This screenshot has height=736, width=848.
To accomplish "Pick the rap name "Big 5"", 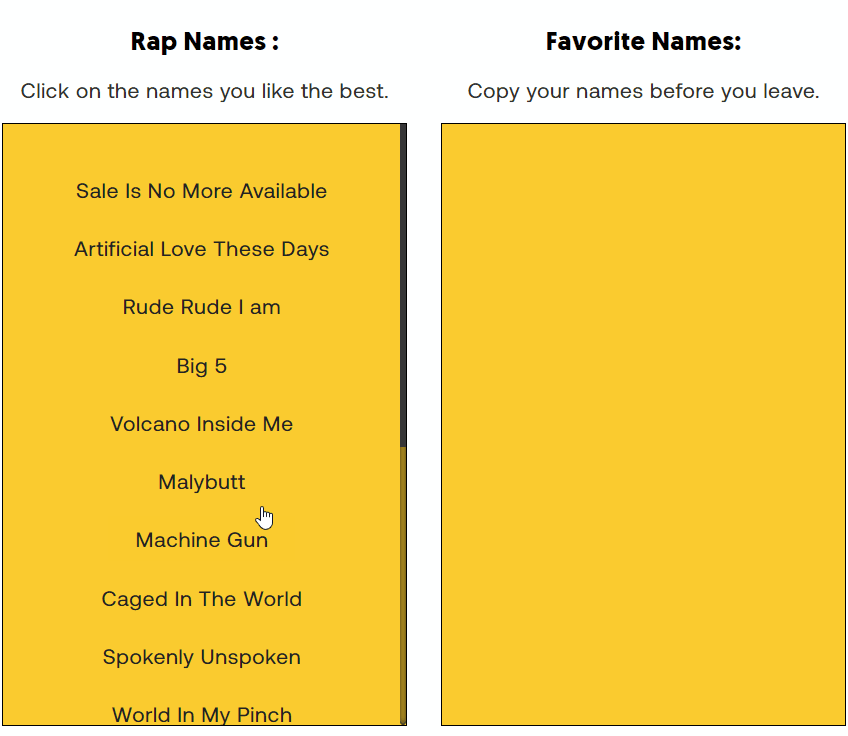I will pyautogui.click(x=201, y=366).
